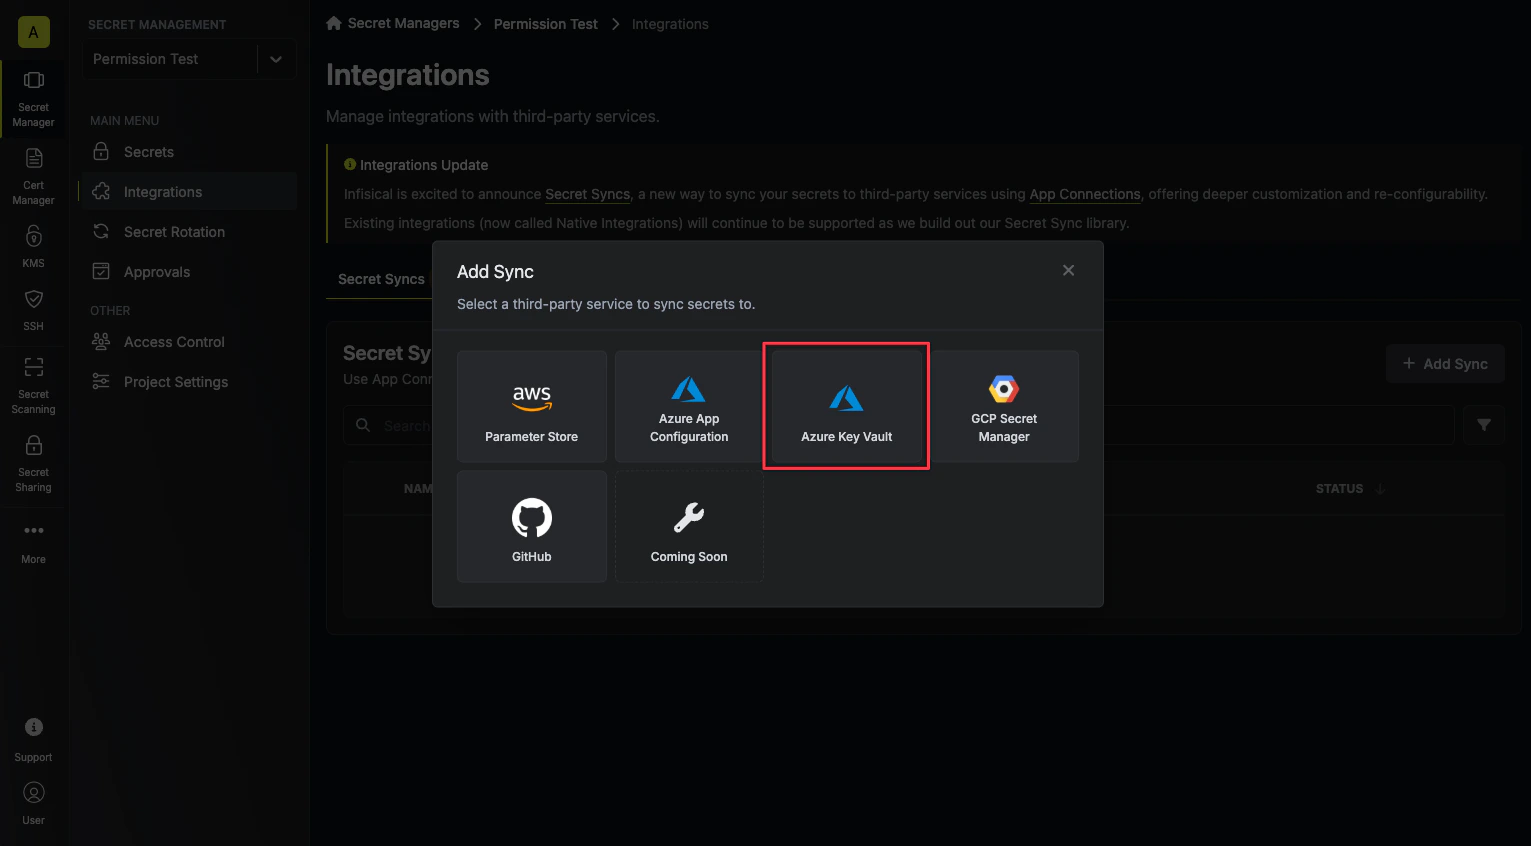Image resolution: width=1531 pixels, height=846 pixels.
Task: Click the STATUS column header
Action: pos(1339,489)
